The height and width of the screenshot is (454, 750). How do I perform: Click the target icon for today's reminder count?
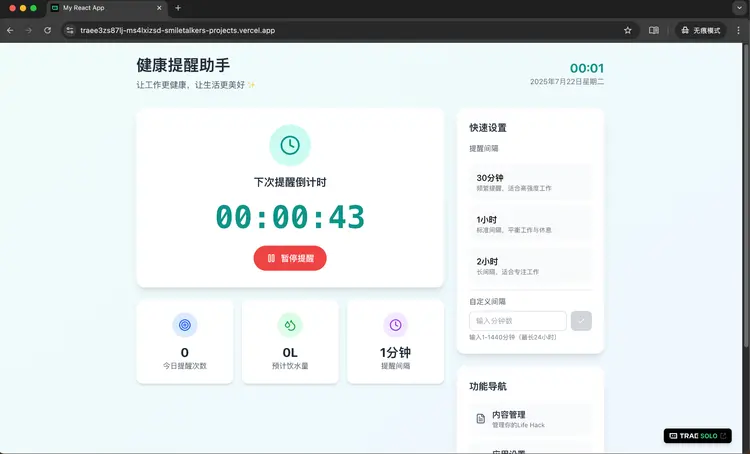pyautogui.click(x=184, y=325)
